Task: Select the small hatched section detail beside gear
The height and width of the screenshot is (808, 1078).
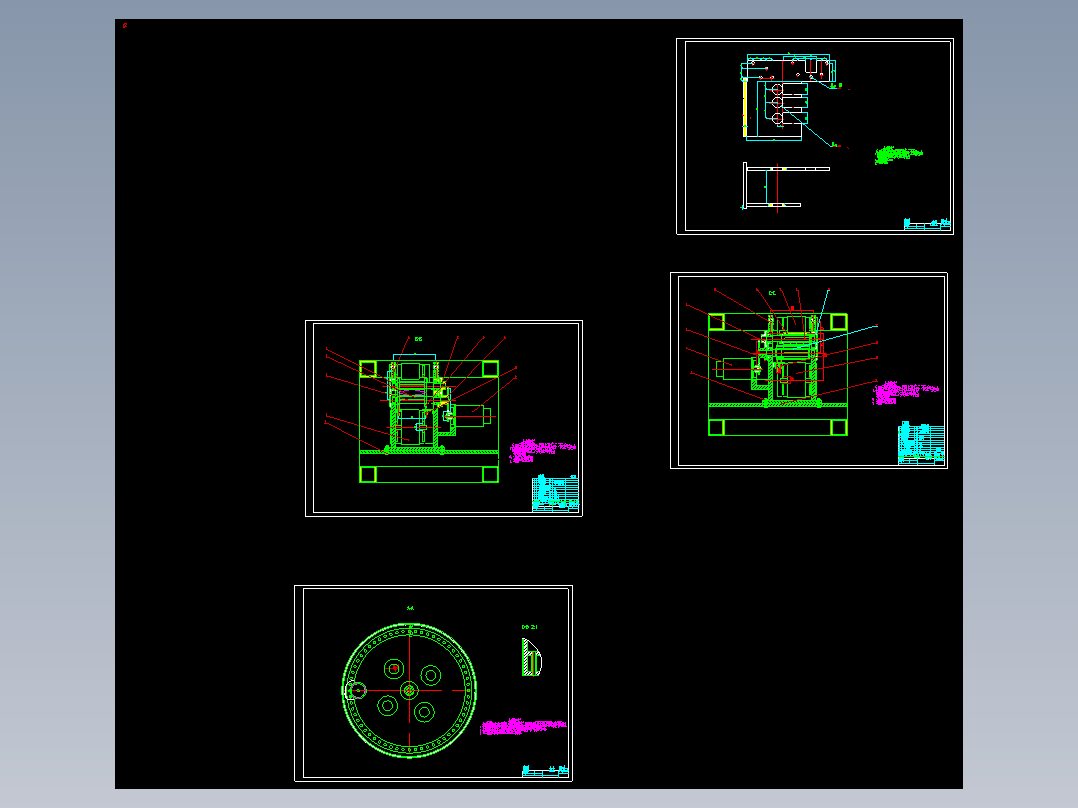Action: point(531,657)
